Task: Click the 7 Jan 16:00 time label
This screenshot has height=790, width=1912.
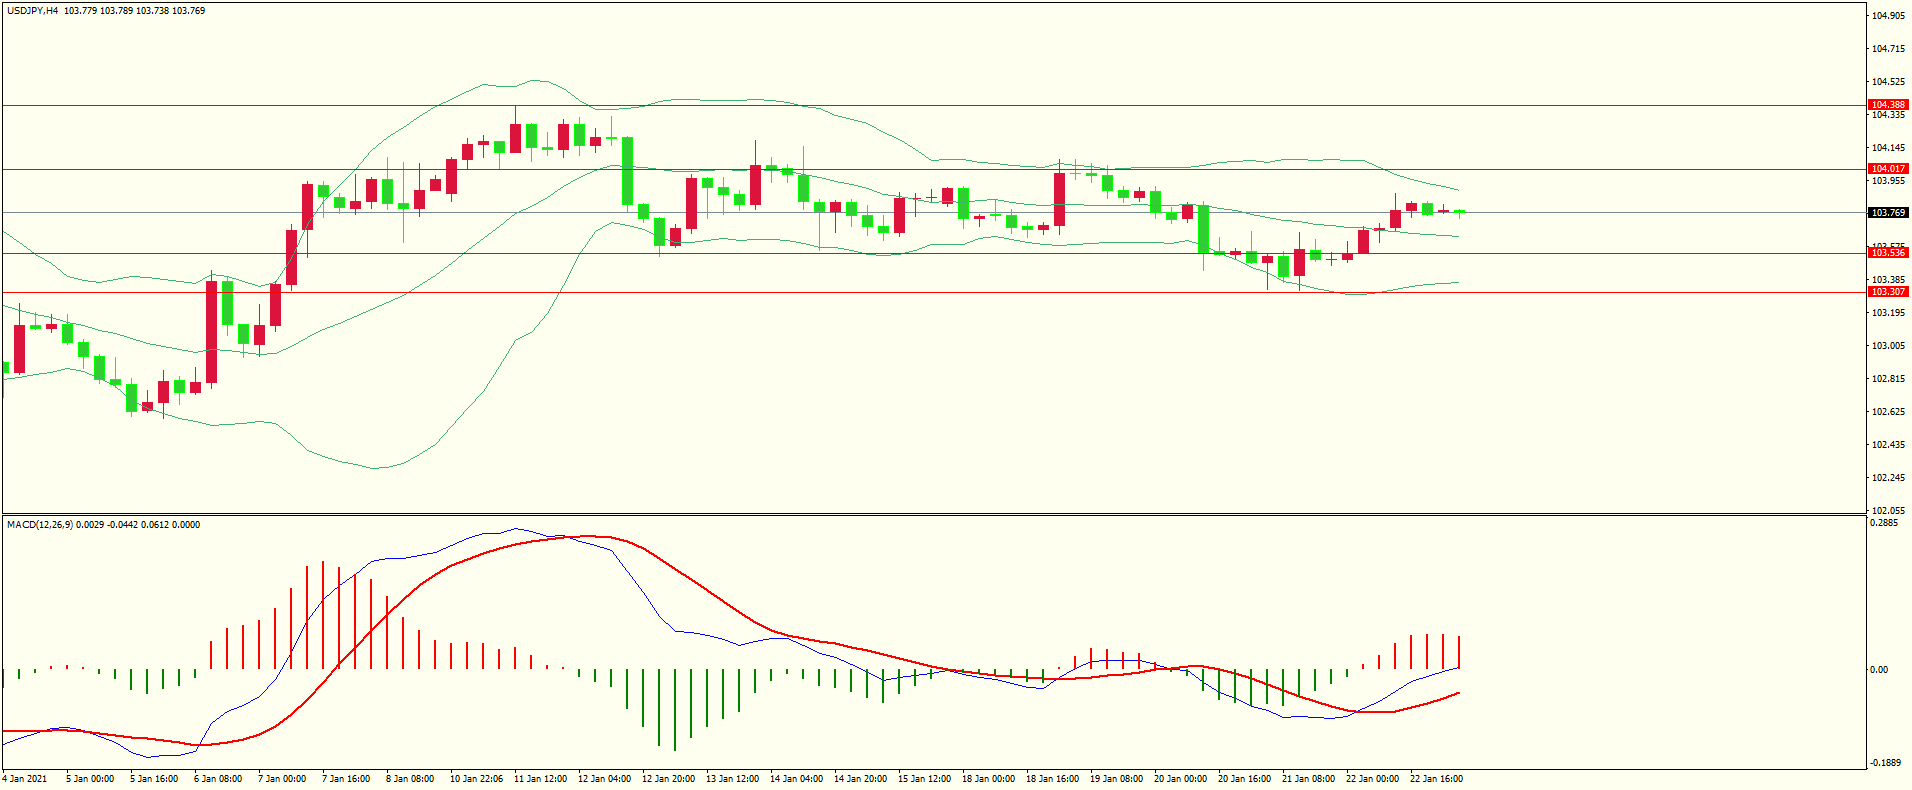Action: point(346,779)
